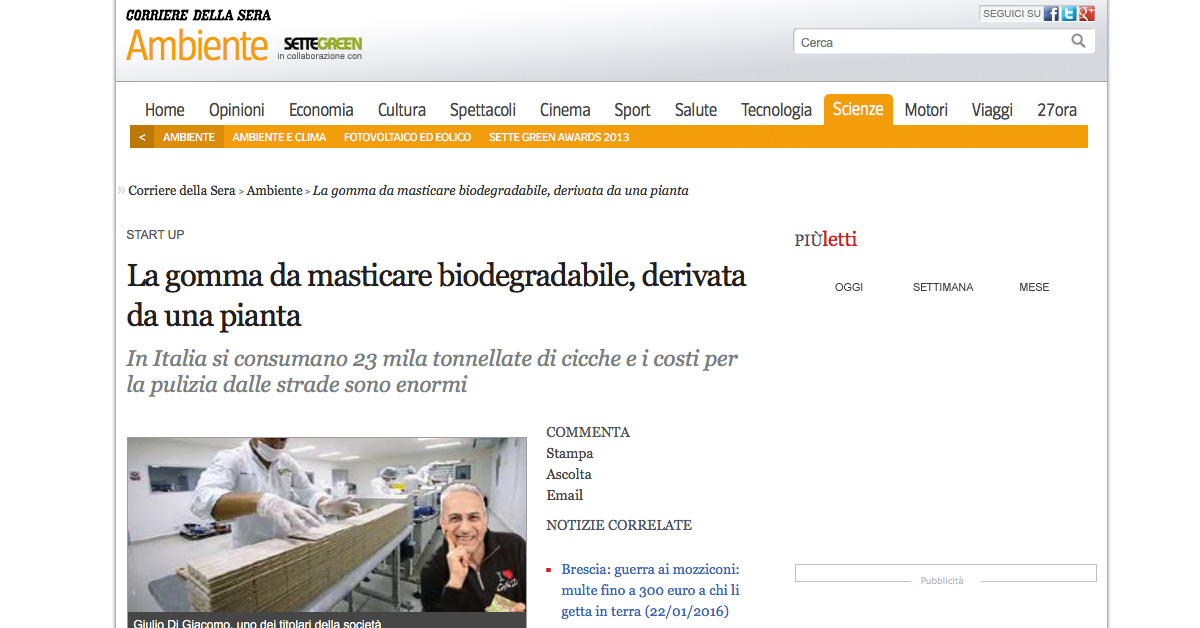Switch Più letti to Settimana tab
Viewport: 1200px width, 628px height.
point(943,287)
